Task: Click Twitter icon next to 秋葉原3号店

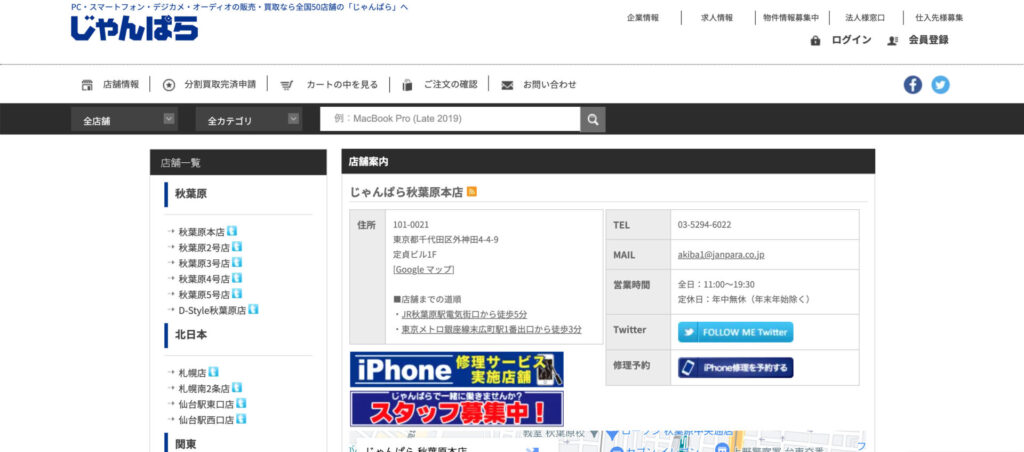Action: [237, 263]
